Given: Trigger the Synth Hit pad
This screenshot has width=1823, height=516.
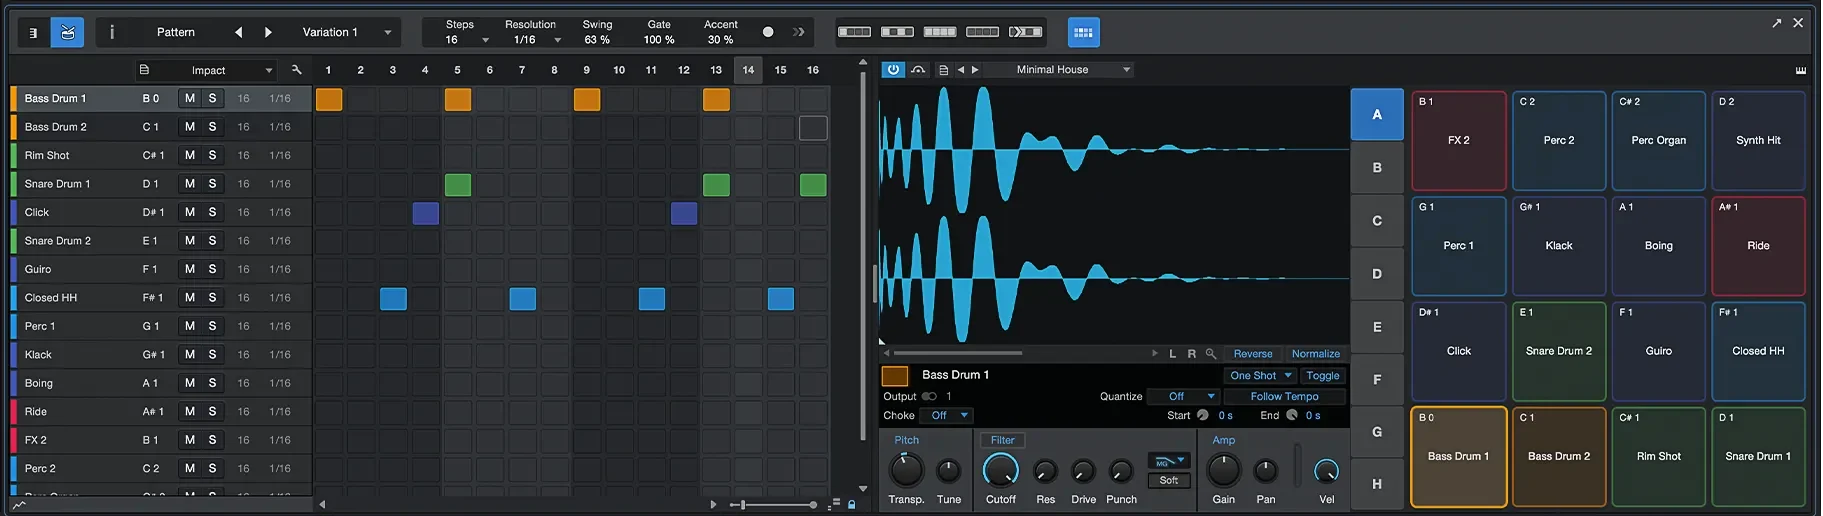Looking at the screenshot, I should 1758,140.
